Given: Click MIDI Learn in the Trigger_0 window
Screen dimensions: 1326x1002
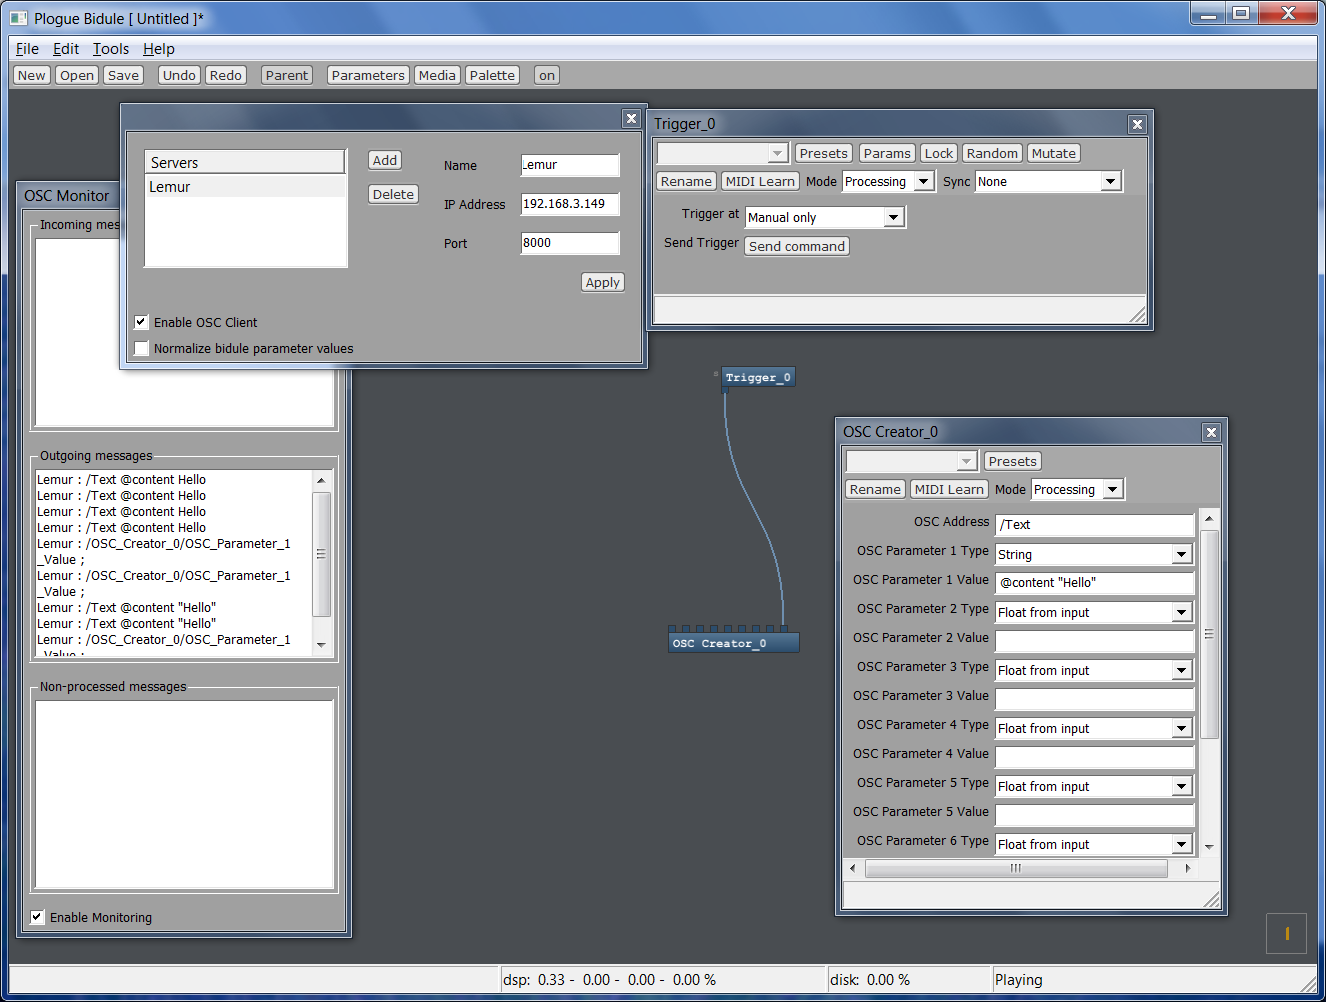Looking at the screenshot, I should tap(760, 181).
